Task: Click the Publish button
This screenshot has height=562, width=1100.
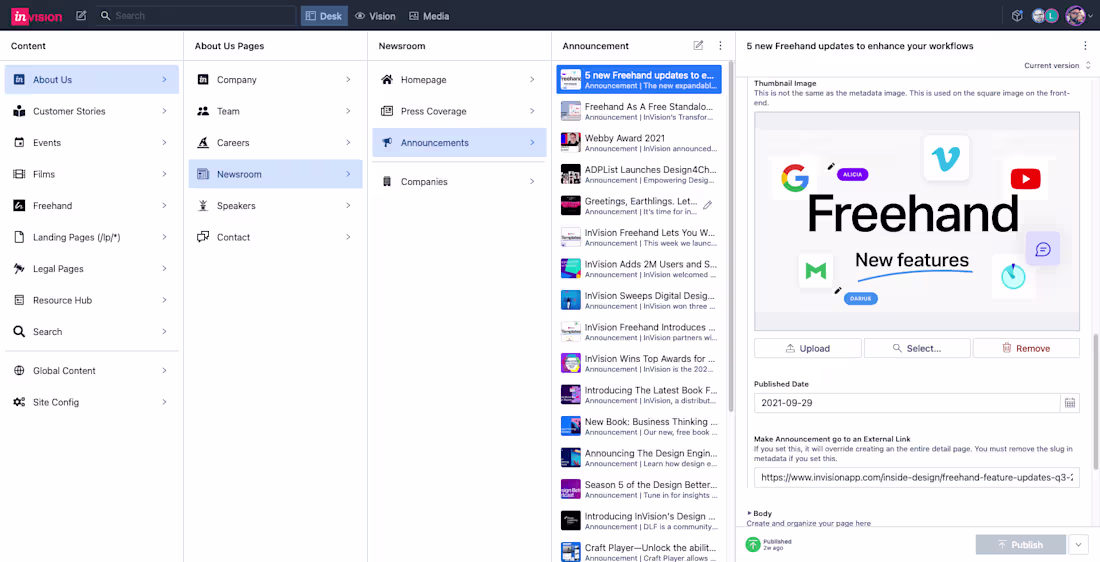Action: point(1019,544)
